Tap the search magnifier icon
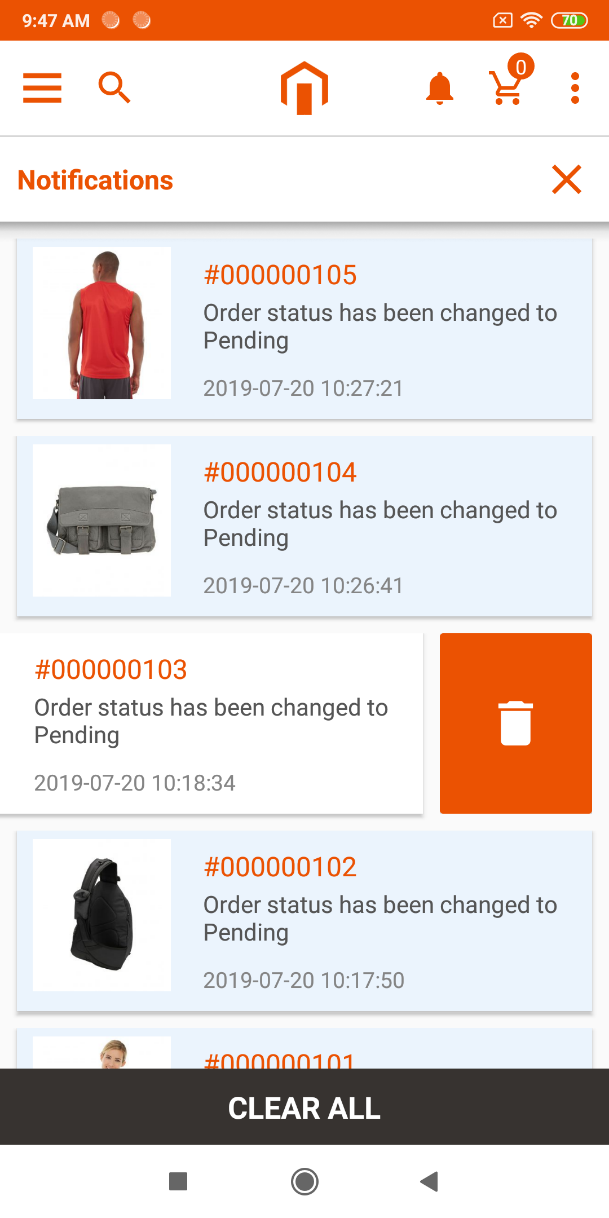609x1218 pixels. (x=114, y=88)
